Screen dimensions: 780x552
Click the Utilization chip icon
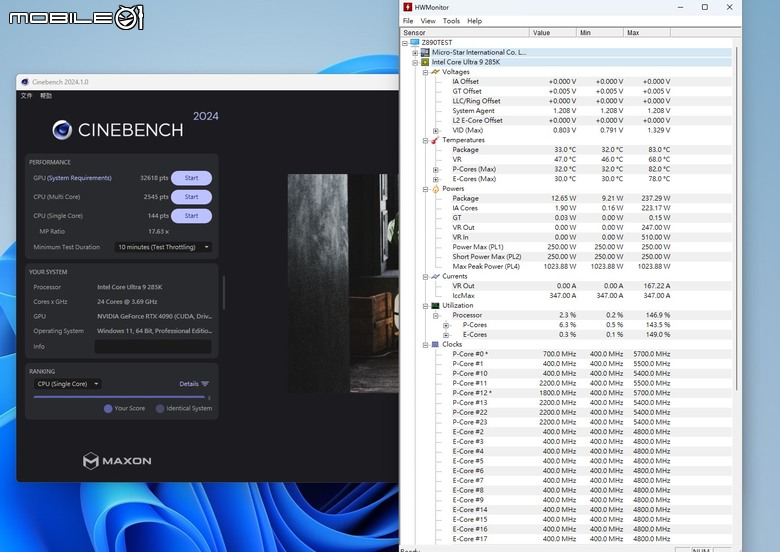click(435, 306)
